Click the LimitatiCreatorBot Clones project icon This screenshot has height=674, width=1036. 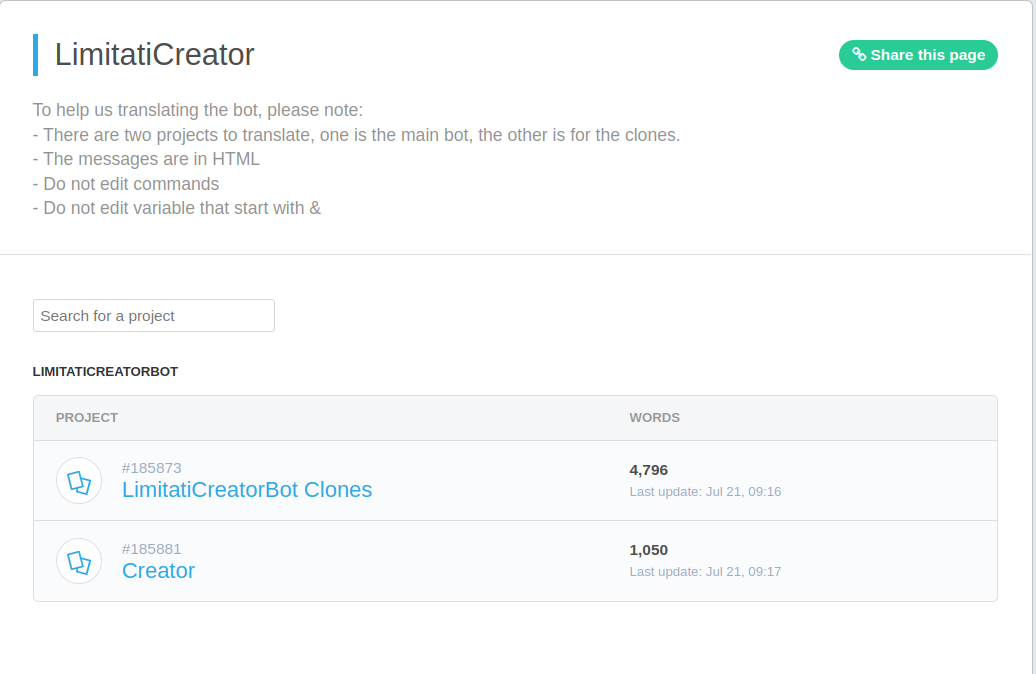click(x=79, y=481)
